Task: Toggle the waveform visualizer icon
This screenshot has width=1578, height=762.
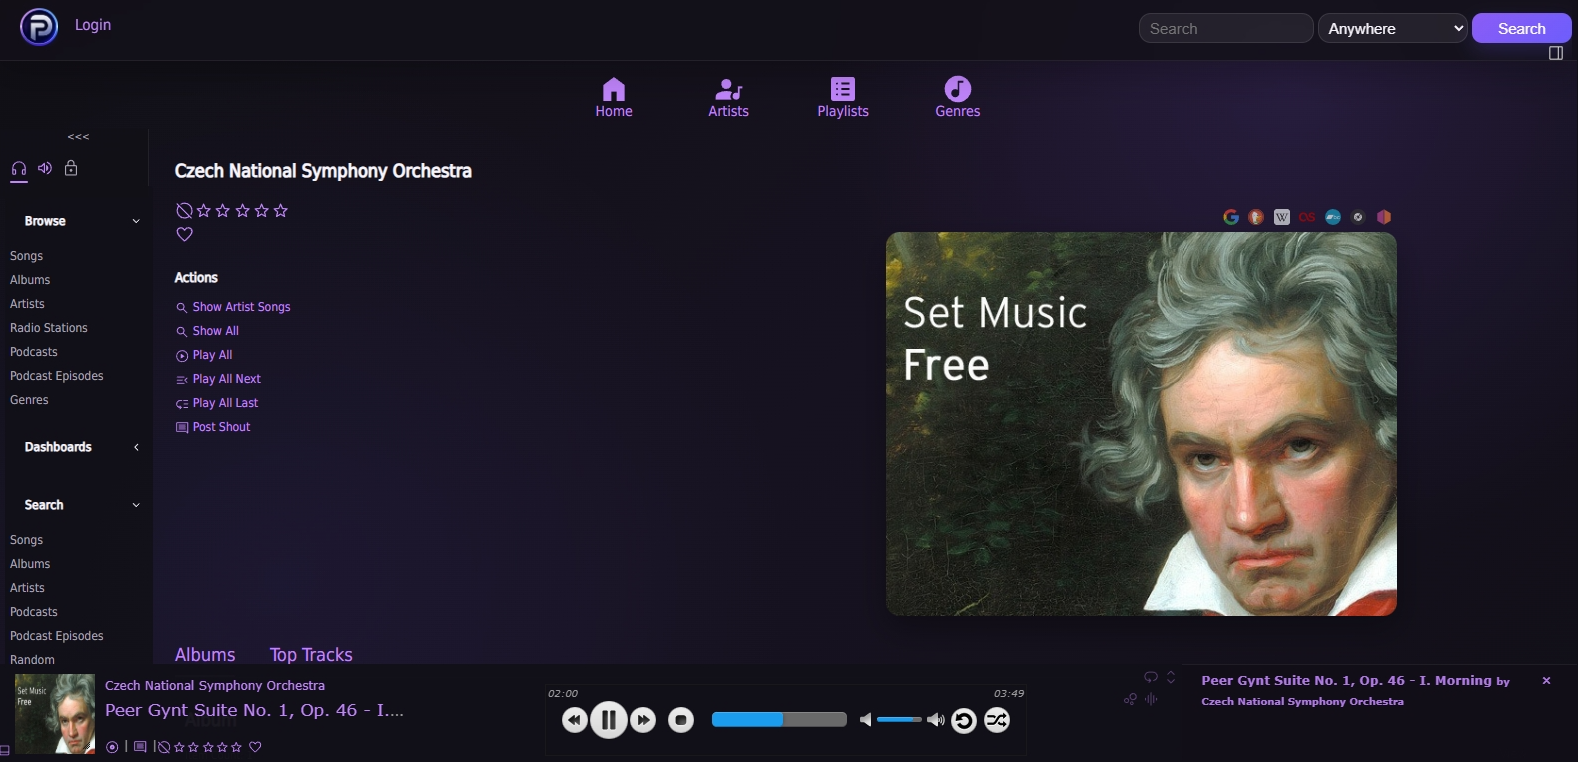Action: 1151,699
